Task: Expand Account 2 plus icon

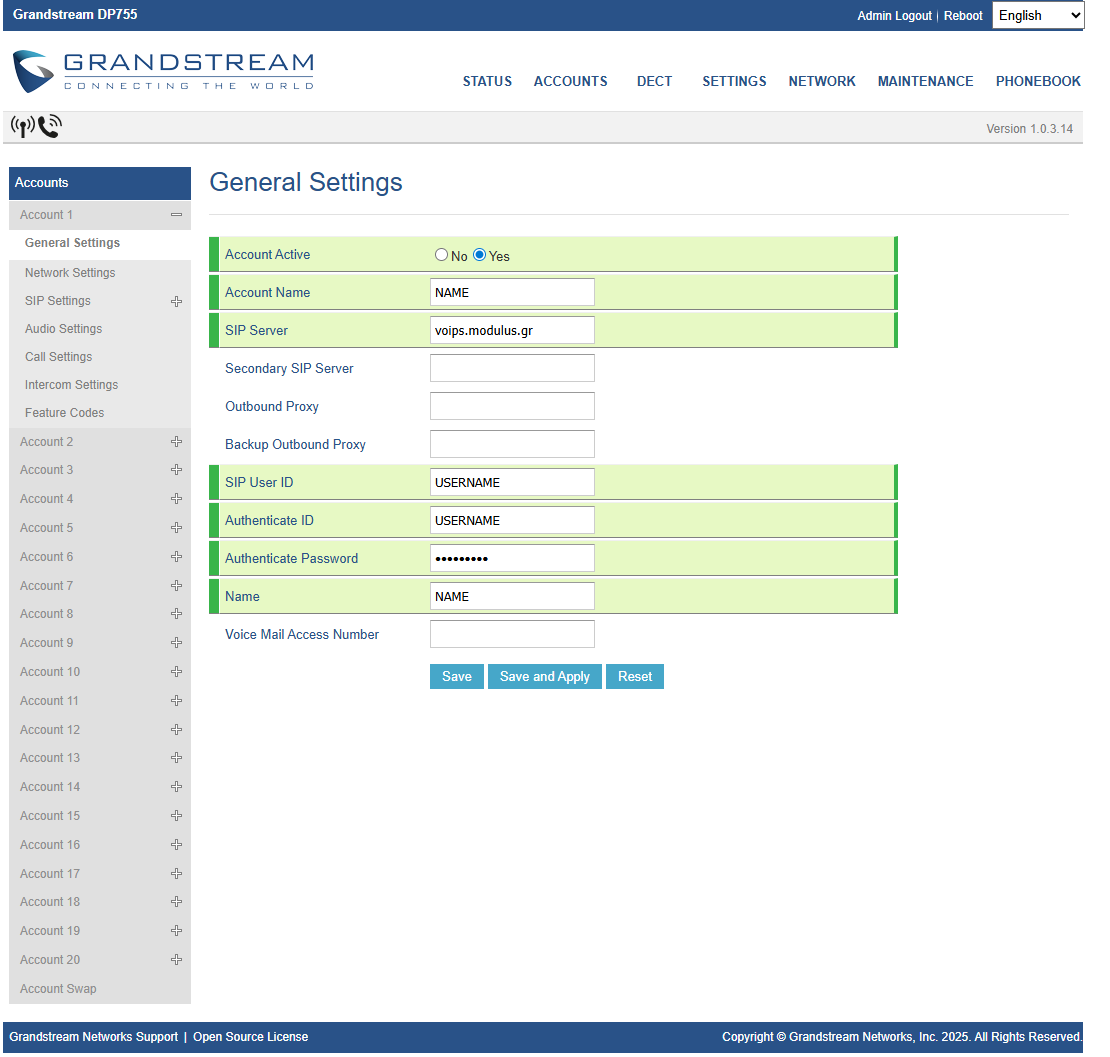Action: pyautogui.click(x=176, y=442)
